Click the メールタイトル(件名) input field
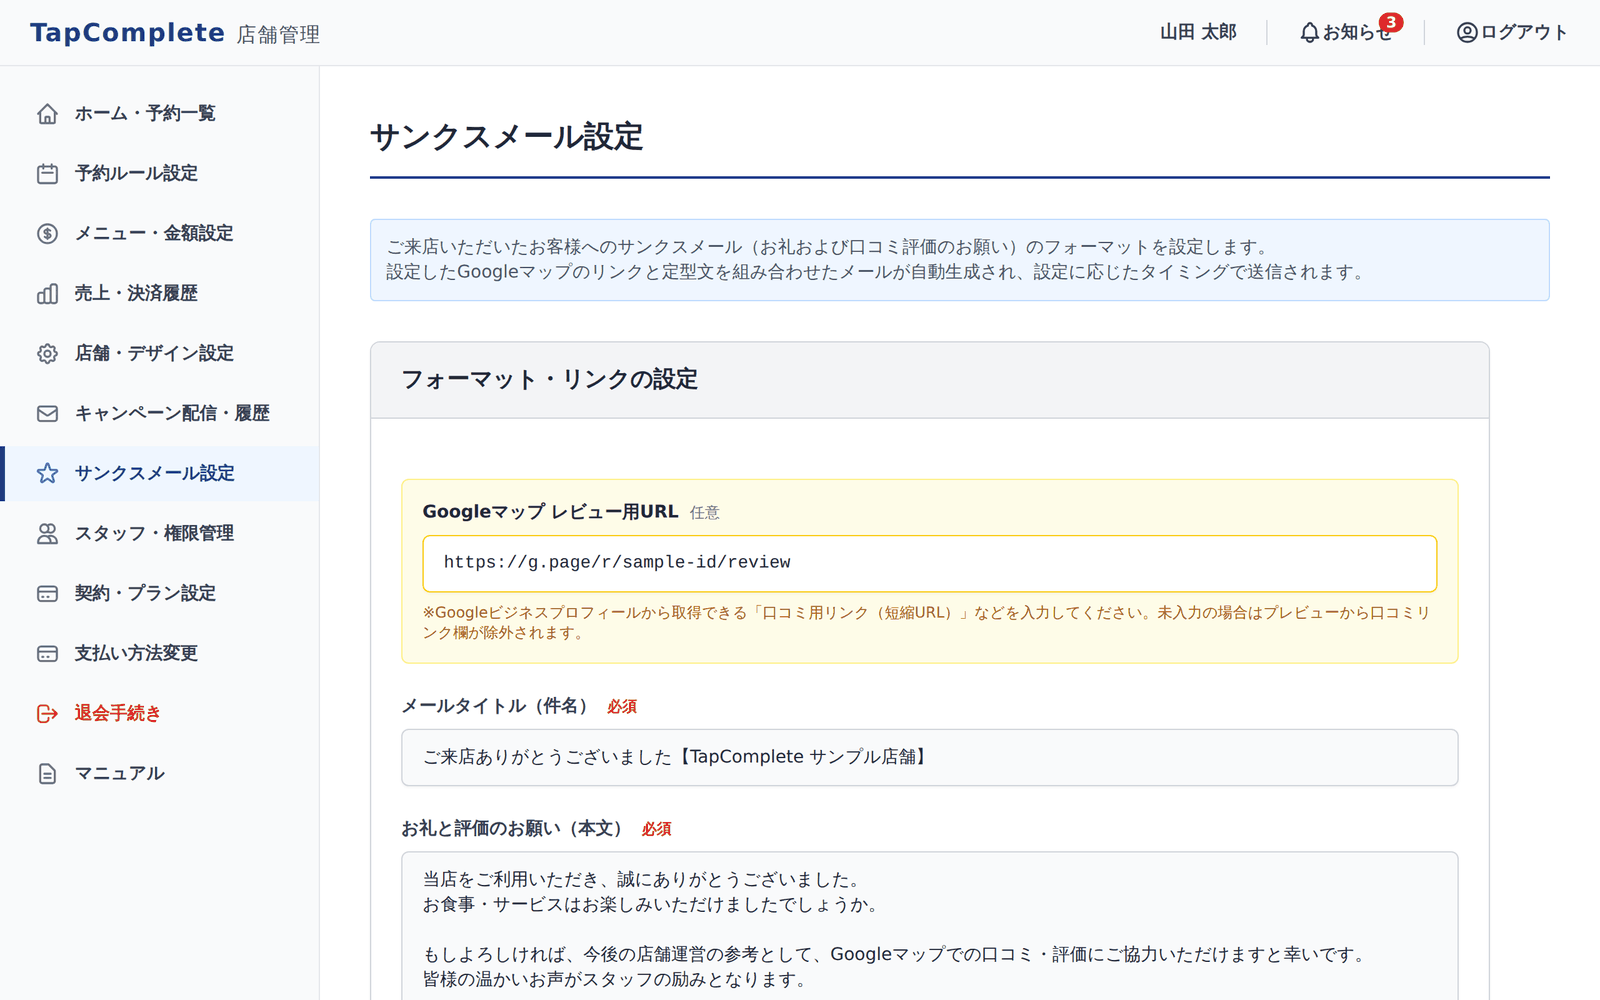 930,757
